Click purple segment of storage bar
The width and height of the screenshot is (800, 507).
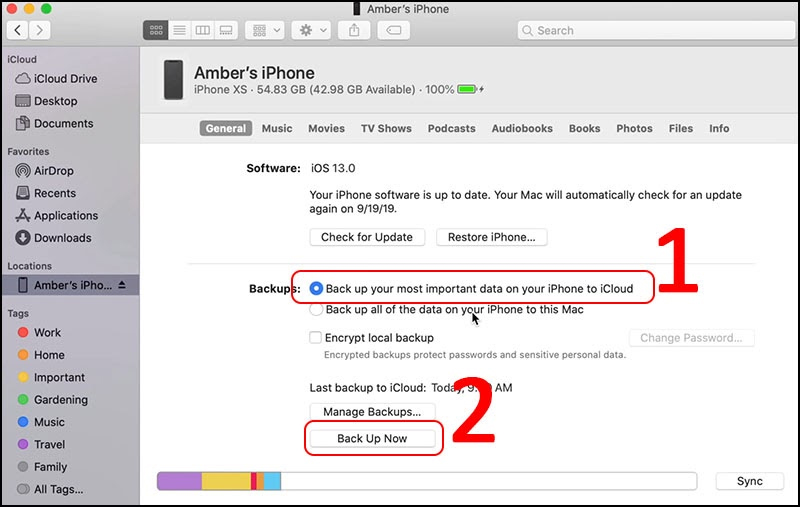(x=180, y=481)
